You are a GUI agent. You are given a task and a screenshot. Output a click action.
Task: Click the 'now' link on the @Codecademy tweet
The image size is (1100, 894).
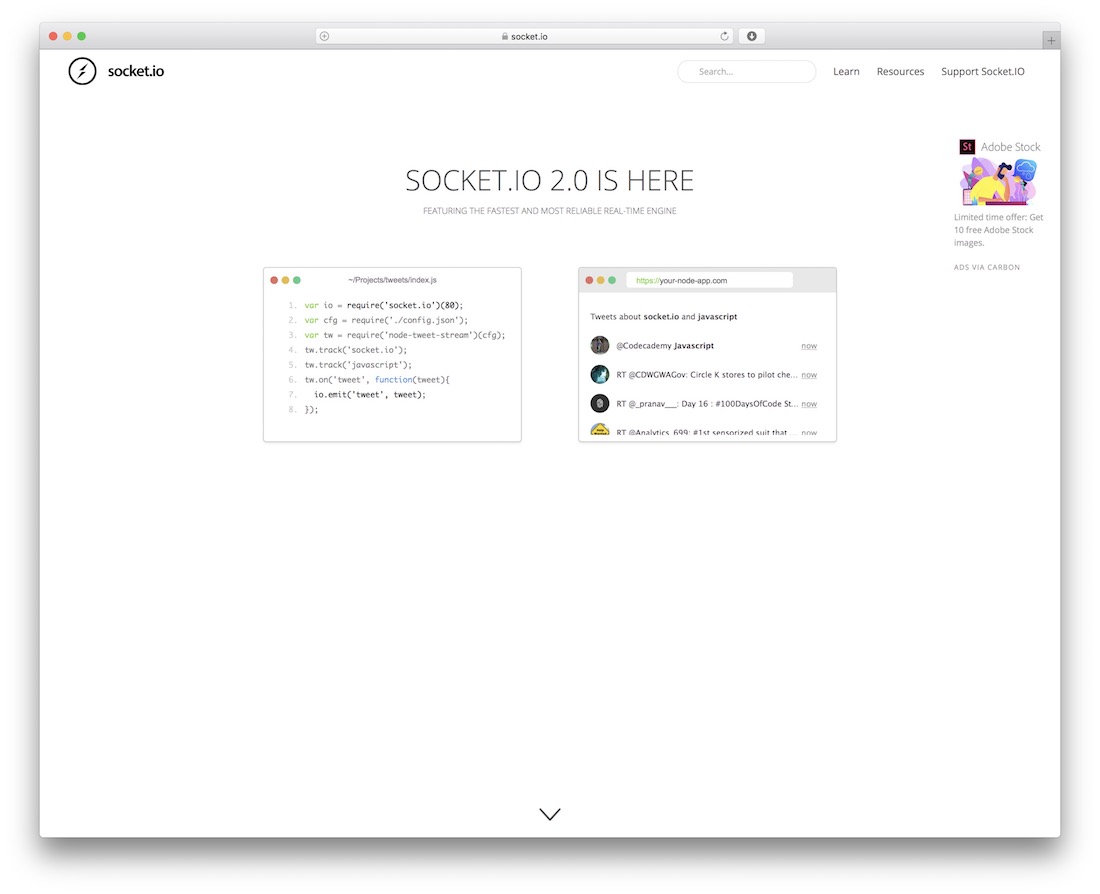click(x=809, y=346)
